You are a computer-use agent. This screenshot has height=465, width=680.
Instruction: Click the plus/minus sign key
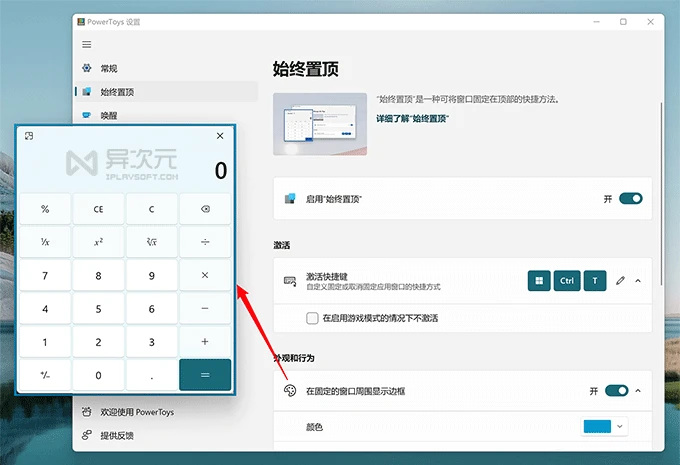[x=45, y=375]
